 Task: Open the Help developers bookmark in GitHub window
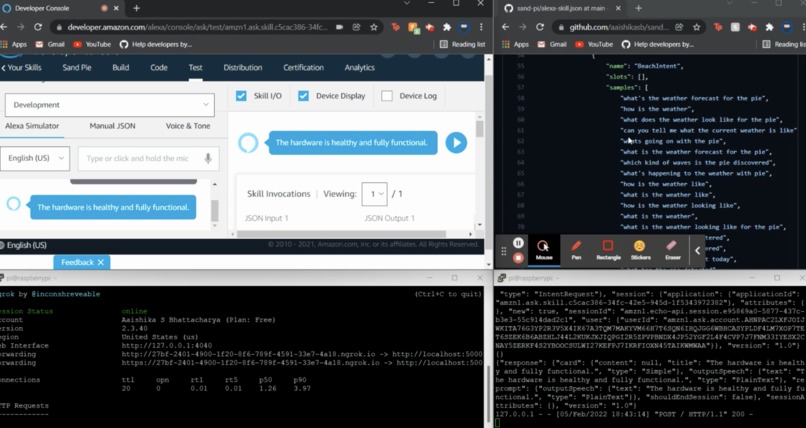coord(658,44)
